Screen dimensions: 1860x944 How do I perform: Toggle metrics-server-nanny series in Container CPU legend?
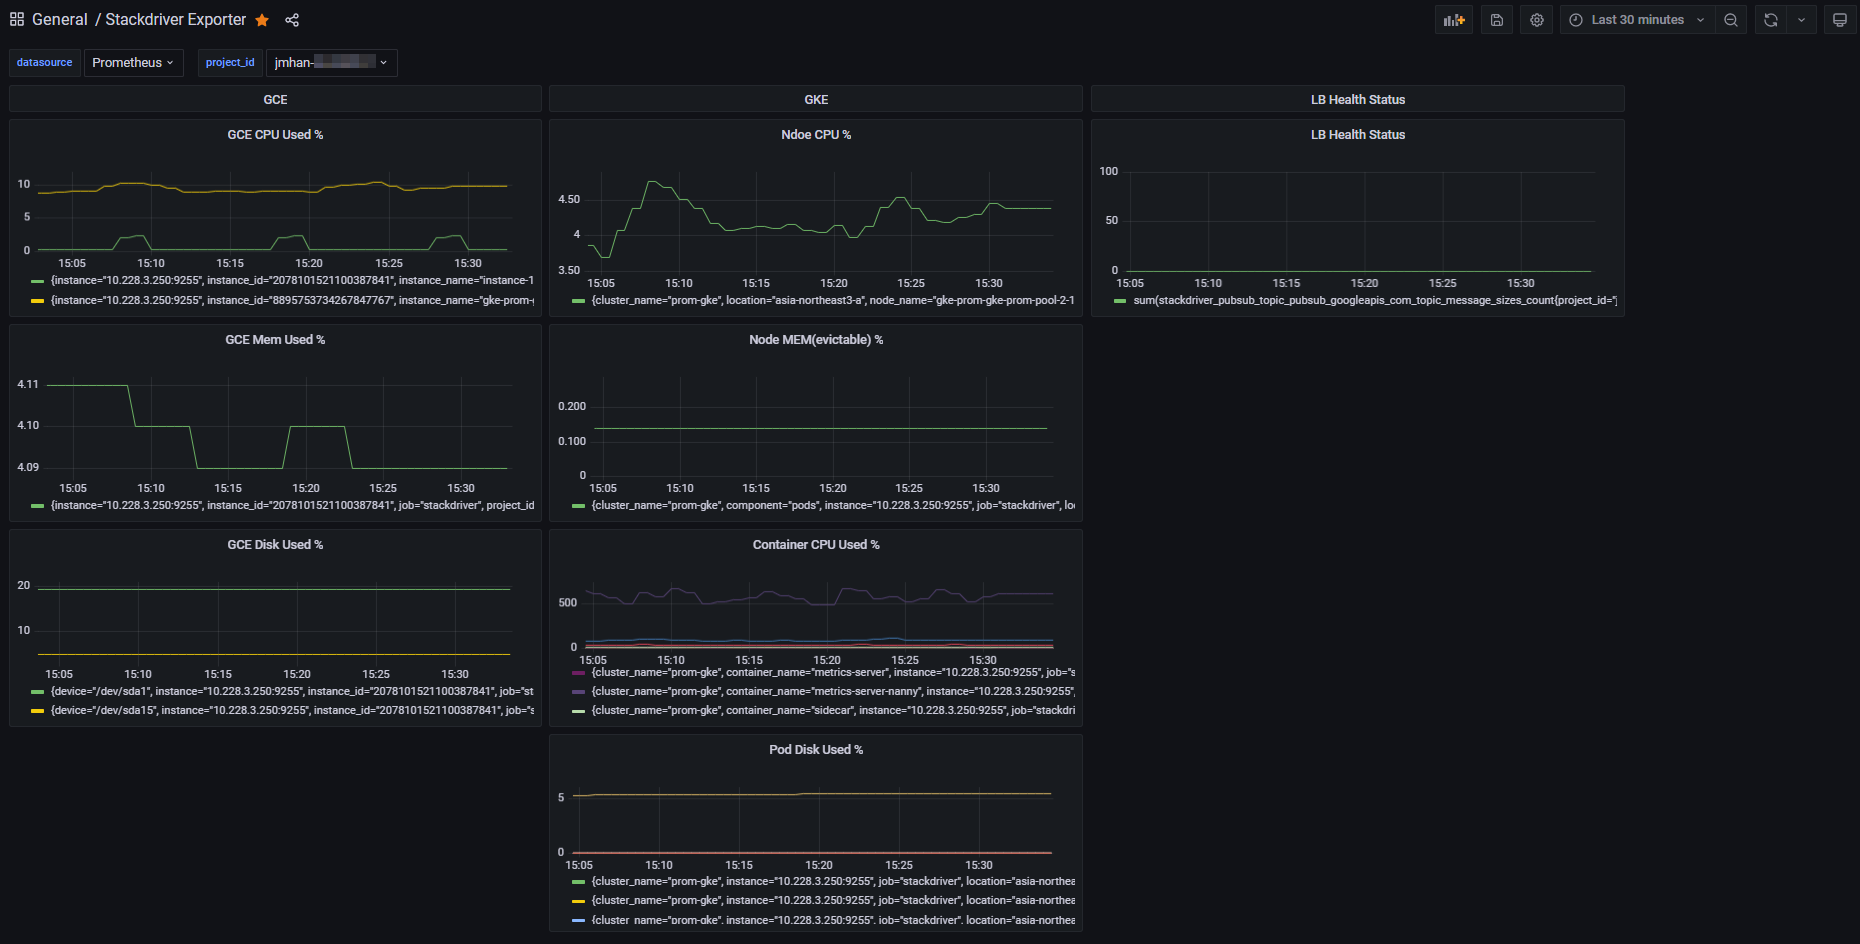click(x=830, y=691)
